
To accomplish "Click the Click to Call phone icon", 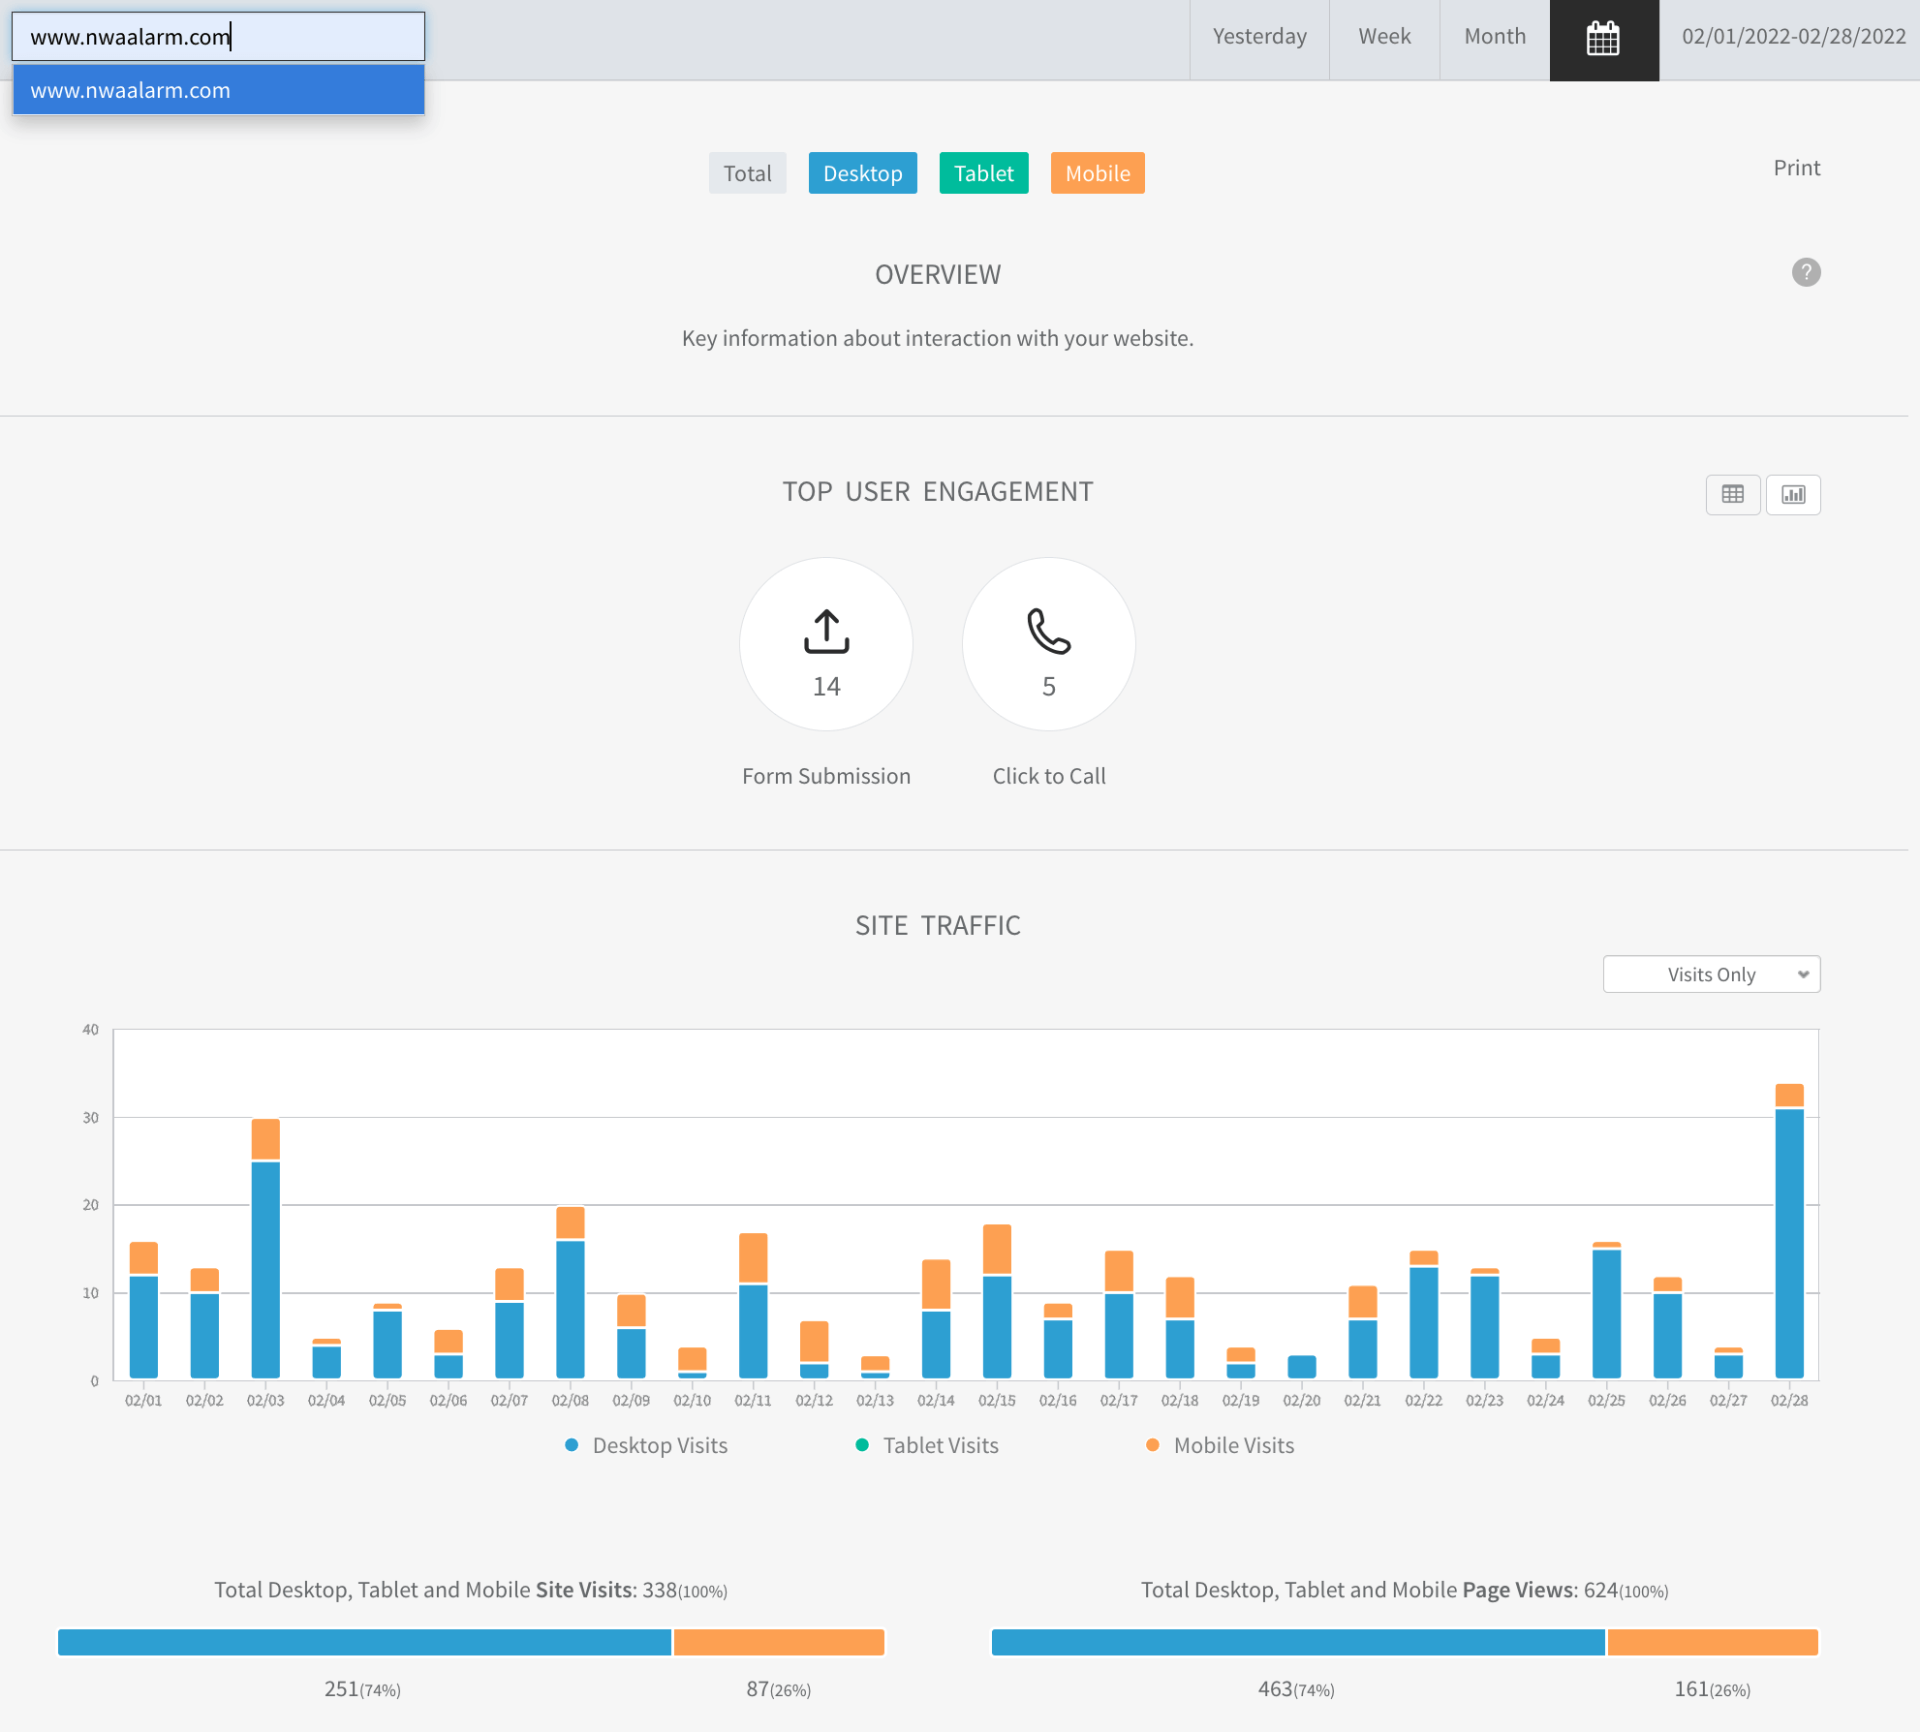I will pos(1048,632).
